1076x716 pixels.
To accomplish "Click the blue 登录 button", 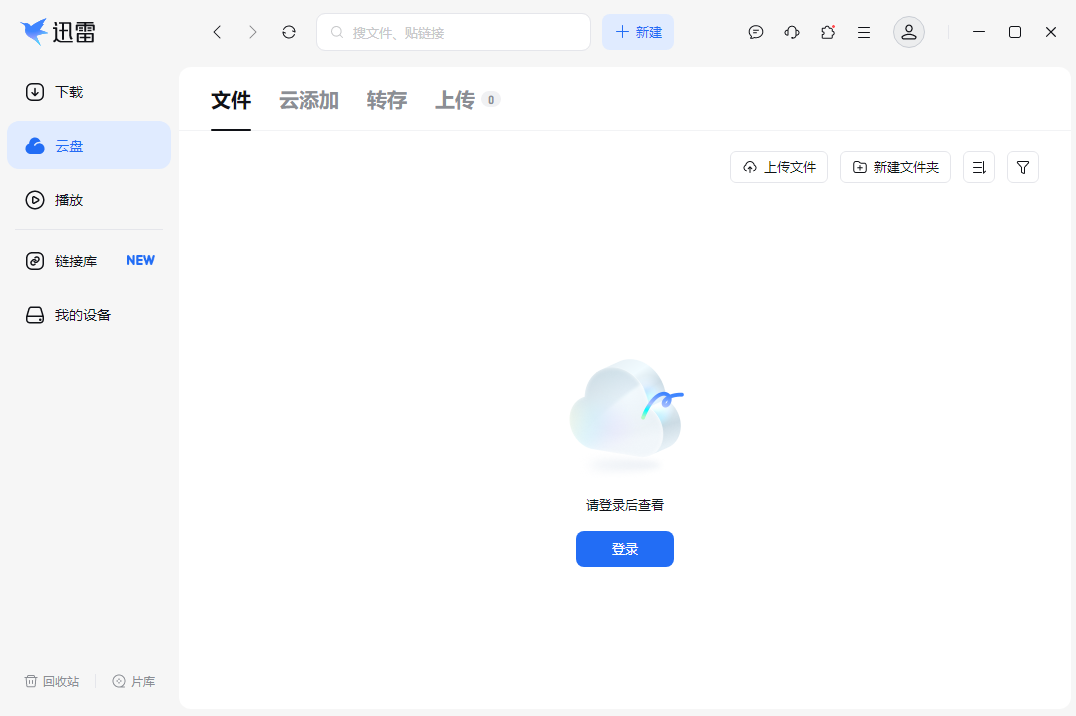I will pyautogui.click(x=625, y=549).
